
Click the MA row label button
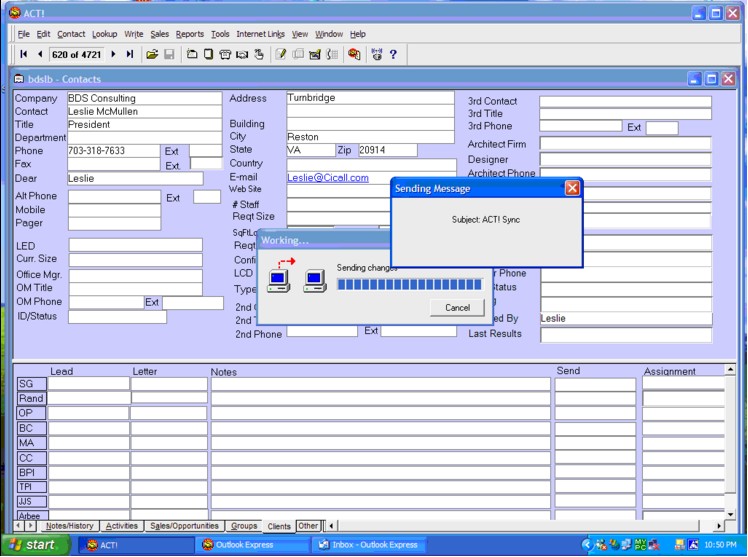[31, 443]
